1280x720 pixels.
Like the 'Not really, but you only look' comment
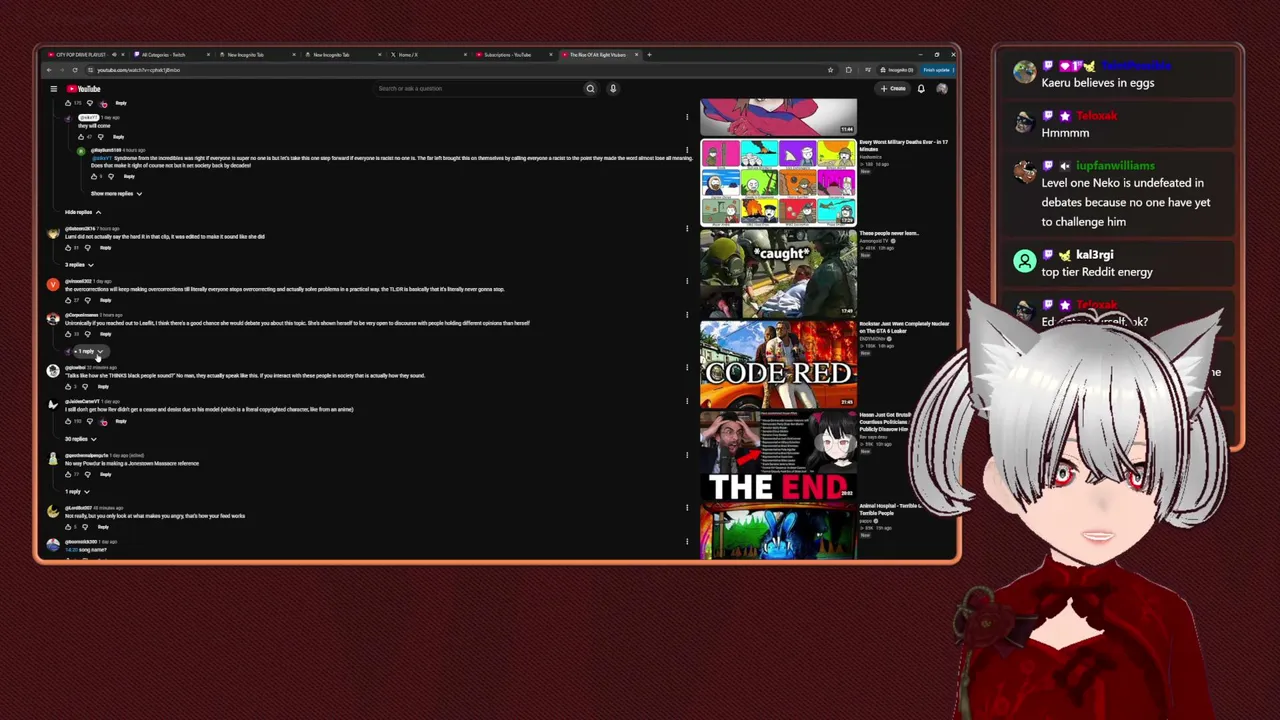coord(68,526)
